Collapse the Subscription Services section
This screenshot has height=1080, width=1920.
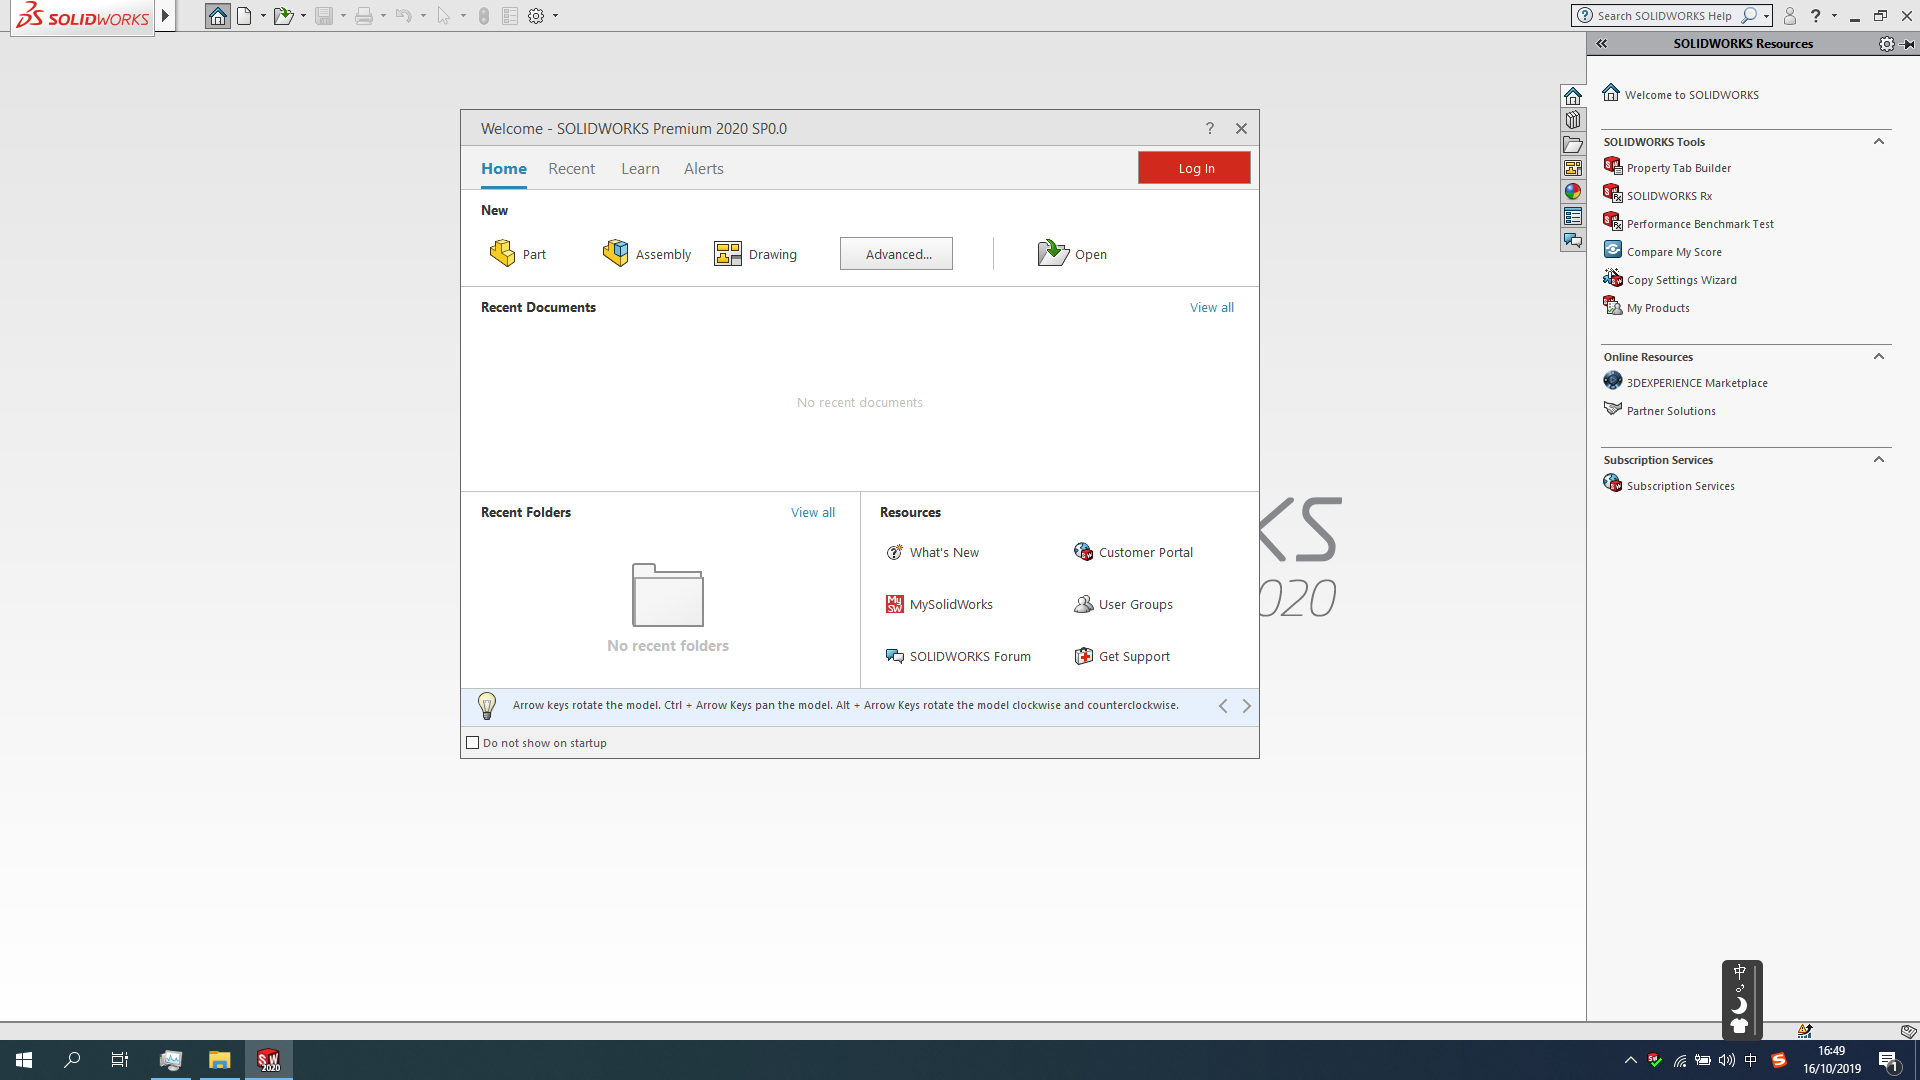pyautogui.click(x=1879, y=459)
